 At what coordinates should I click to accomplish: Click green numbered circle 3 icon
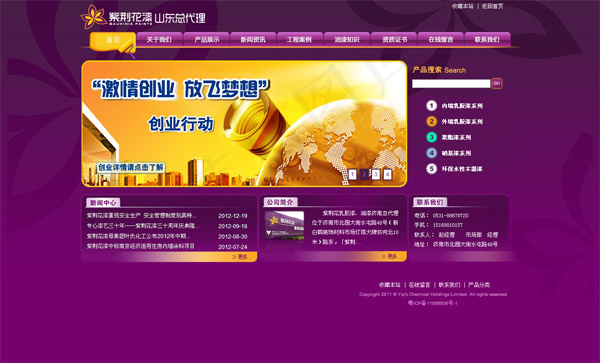point(431,137)
